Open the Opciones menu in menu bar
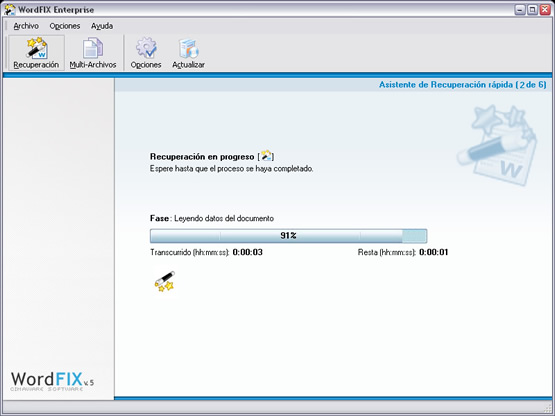 point(65,26)
